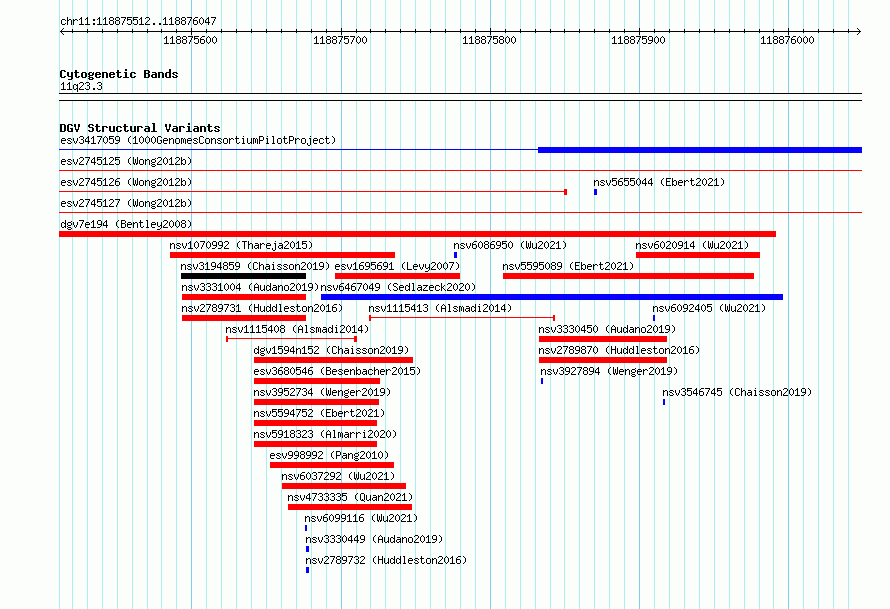
Task: Click the blue nsv6086950 marker
Action: point(455,255)
